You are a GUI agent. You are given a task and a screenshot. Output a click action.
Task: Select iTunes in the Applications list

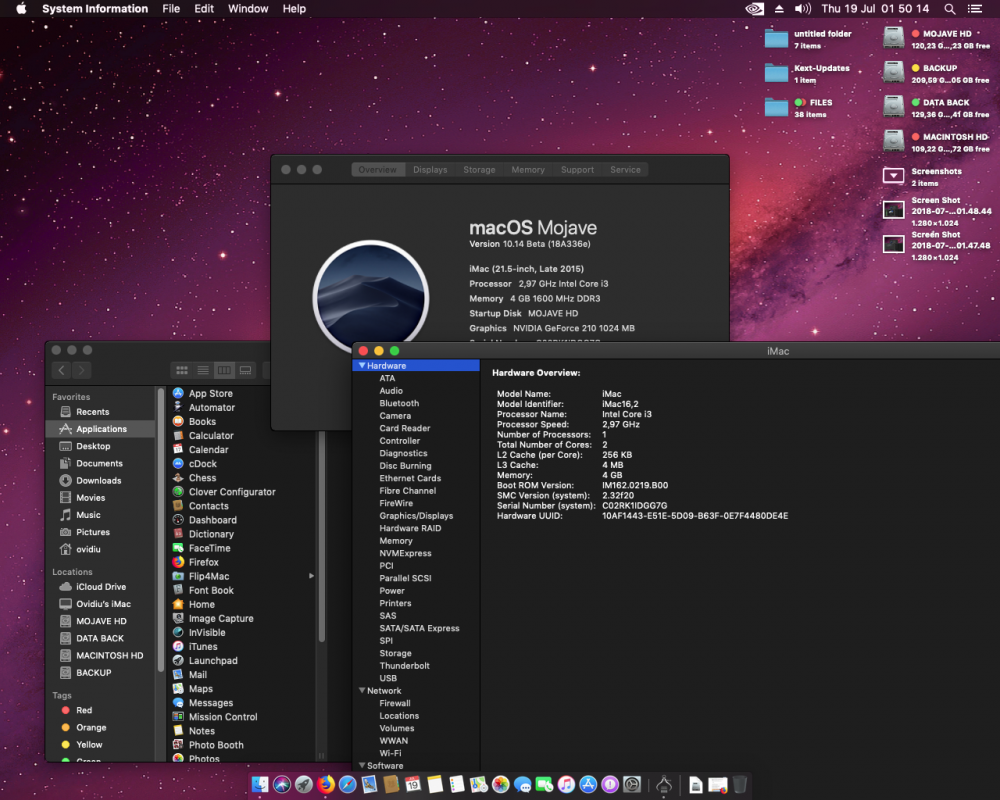click(195, 646)
